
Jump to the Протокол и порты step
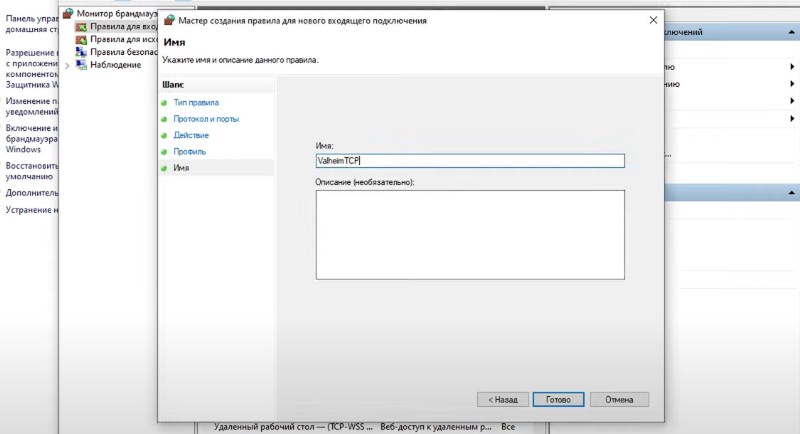coord(206,119)
